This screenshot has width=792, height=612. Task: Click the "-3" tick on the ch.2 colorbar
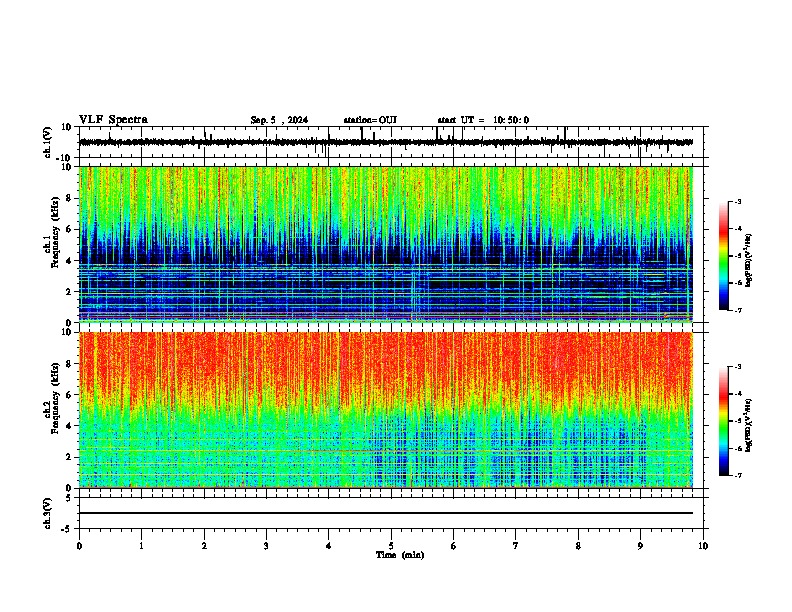(x=737, y=367)
